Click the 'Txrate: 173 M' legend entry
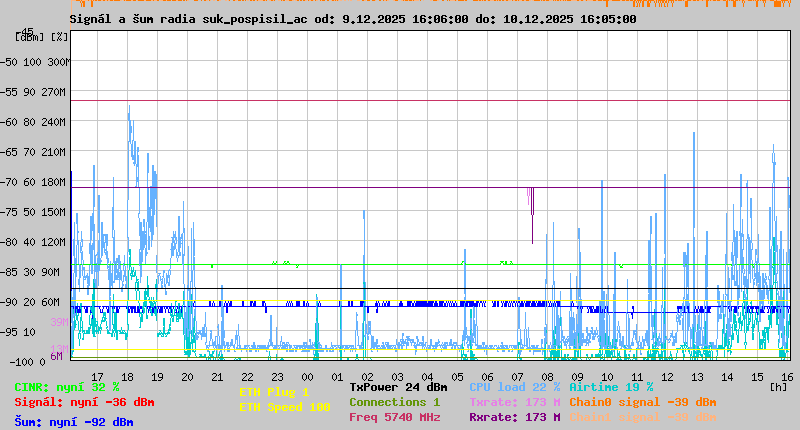 click(514, 402)
